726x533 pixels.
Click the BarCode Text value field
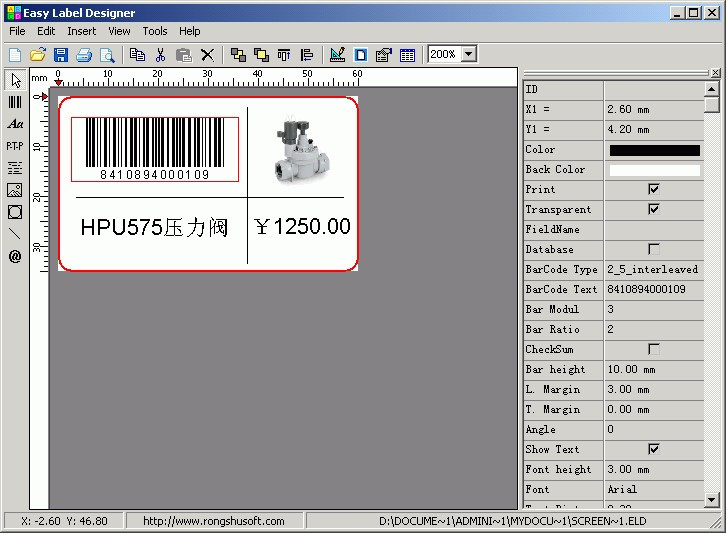coord(654,289)
